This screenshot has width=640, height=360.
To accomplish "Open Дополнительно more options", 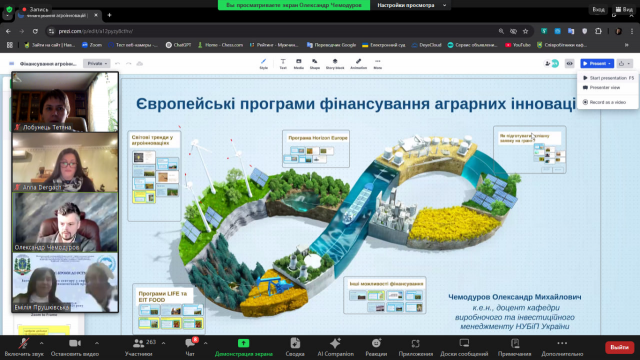I will coord(562,347).
